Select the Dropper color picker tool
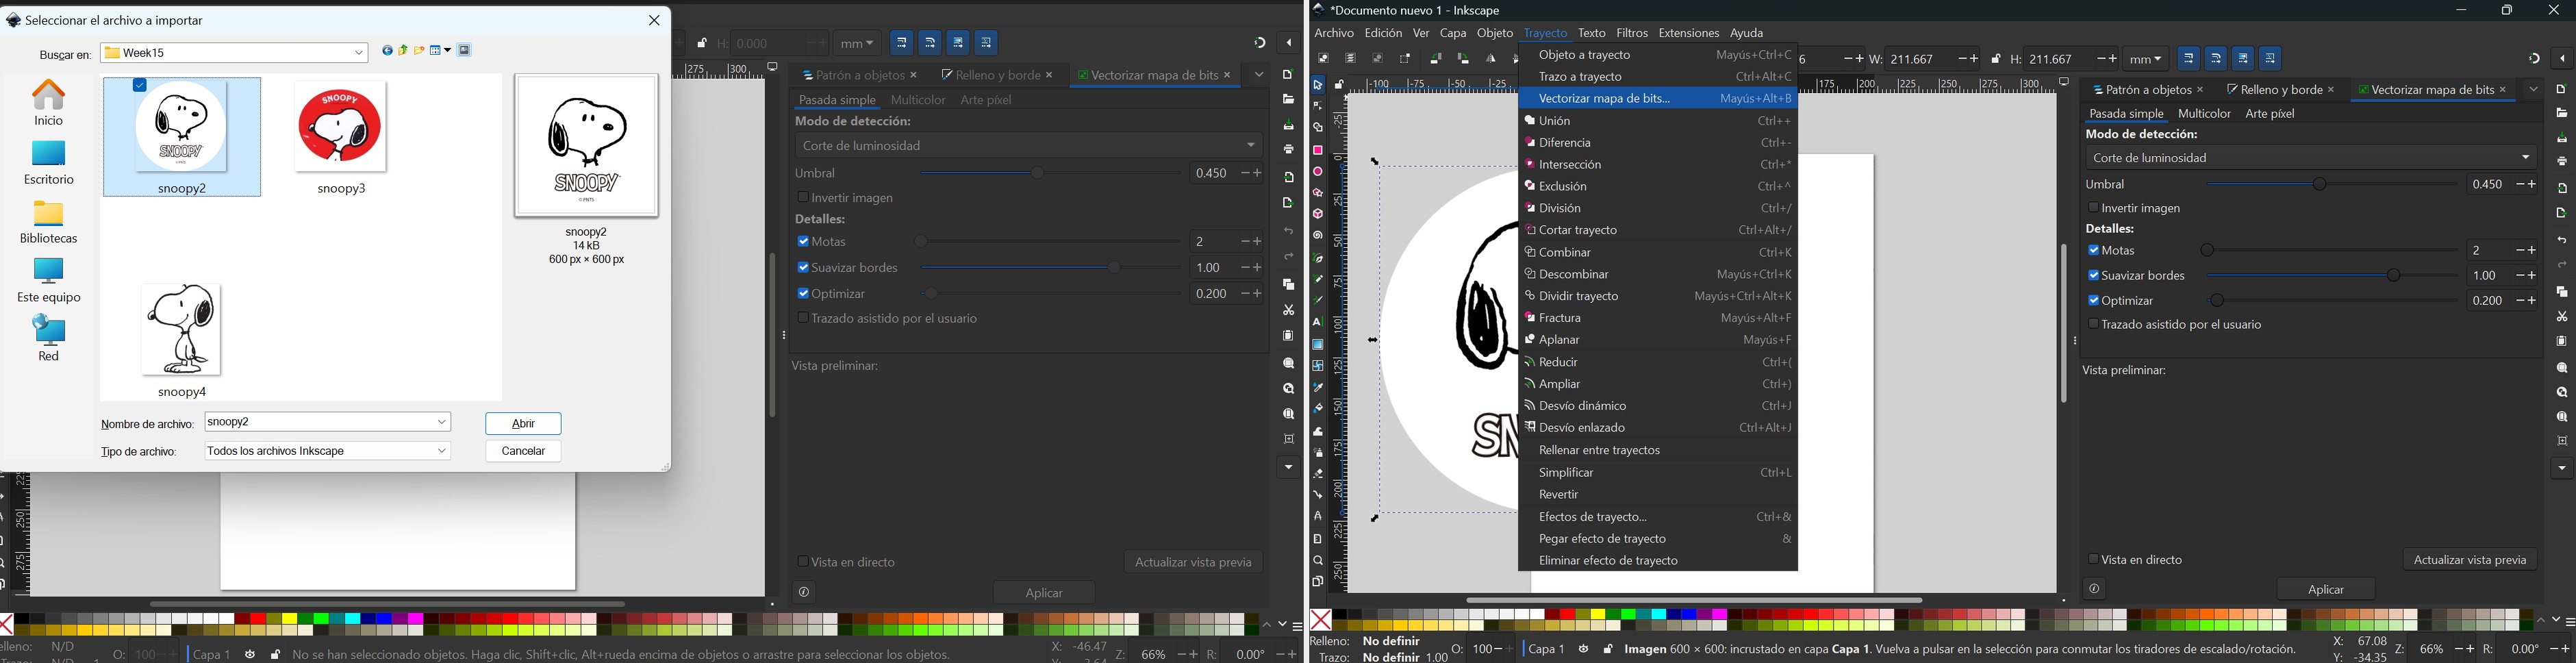2576x663 pixels. [1318, 387]
